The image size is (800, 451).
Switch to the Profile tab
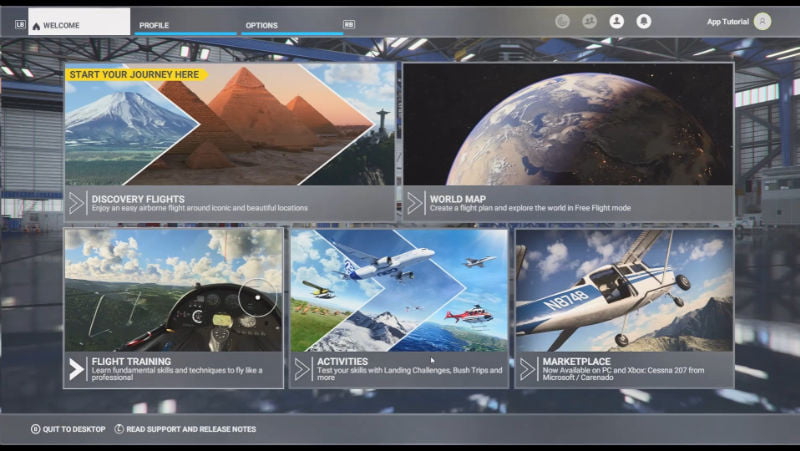pyautogui.click(x=185, y=24)
